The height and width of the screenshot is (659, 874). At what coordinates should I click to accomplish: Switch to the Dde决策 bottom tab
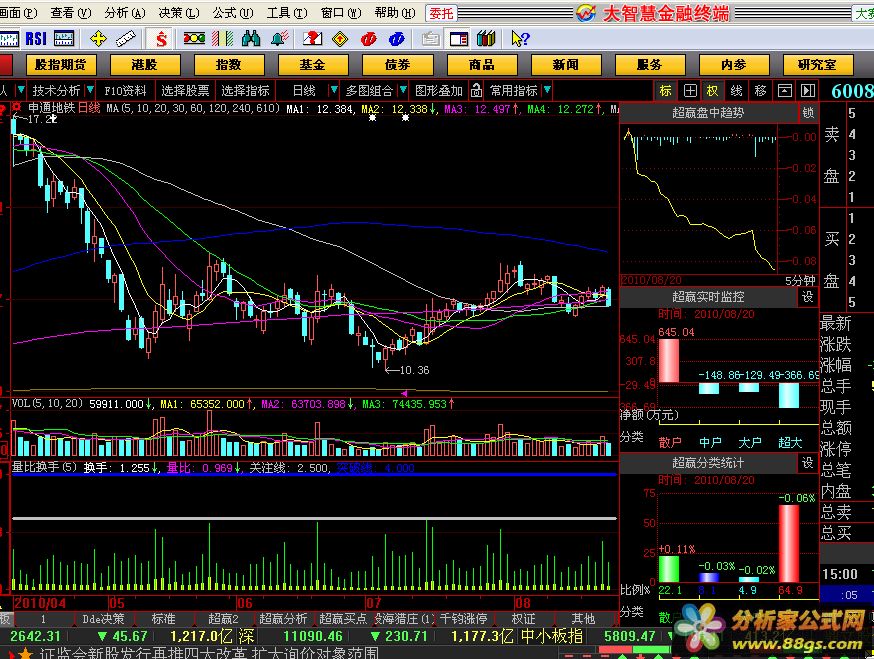click(x=103, y=619)
